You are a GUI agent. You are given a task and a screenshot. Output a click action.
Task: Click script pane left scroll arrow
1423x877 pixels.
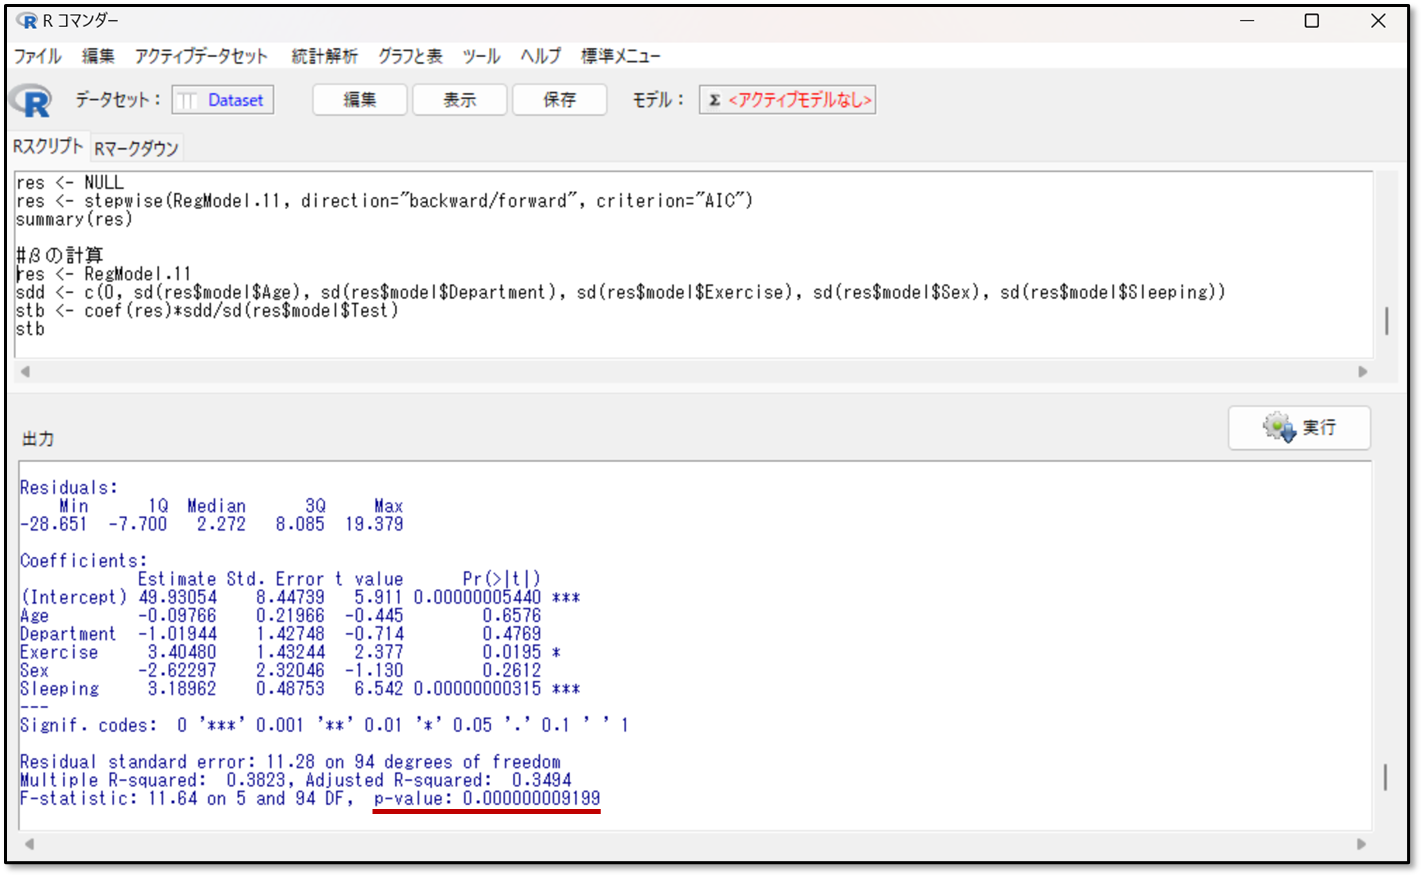25,371
